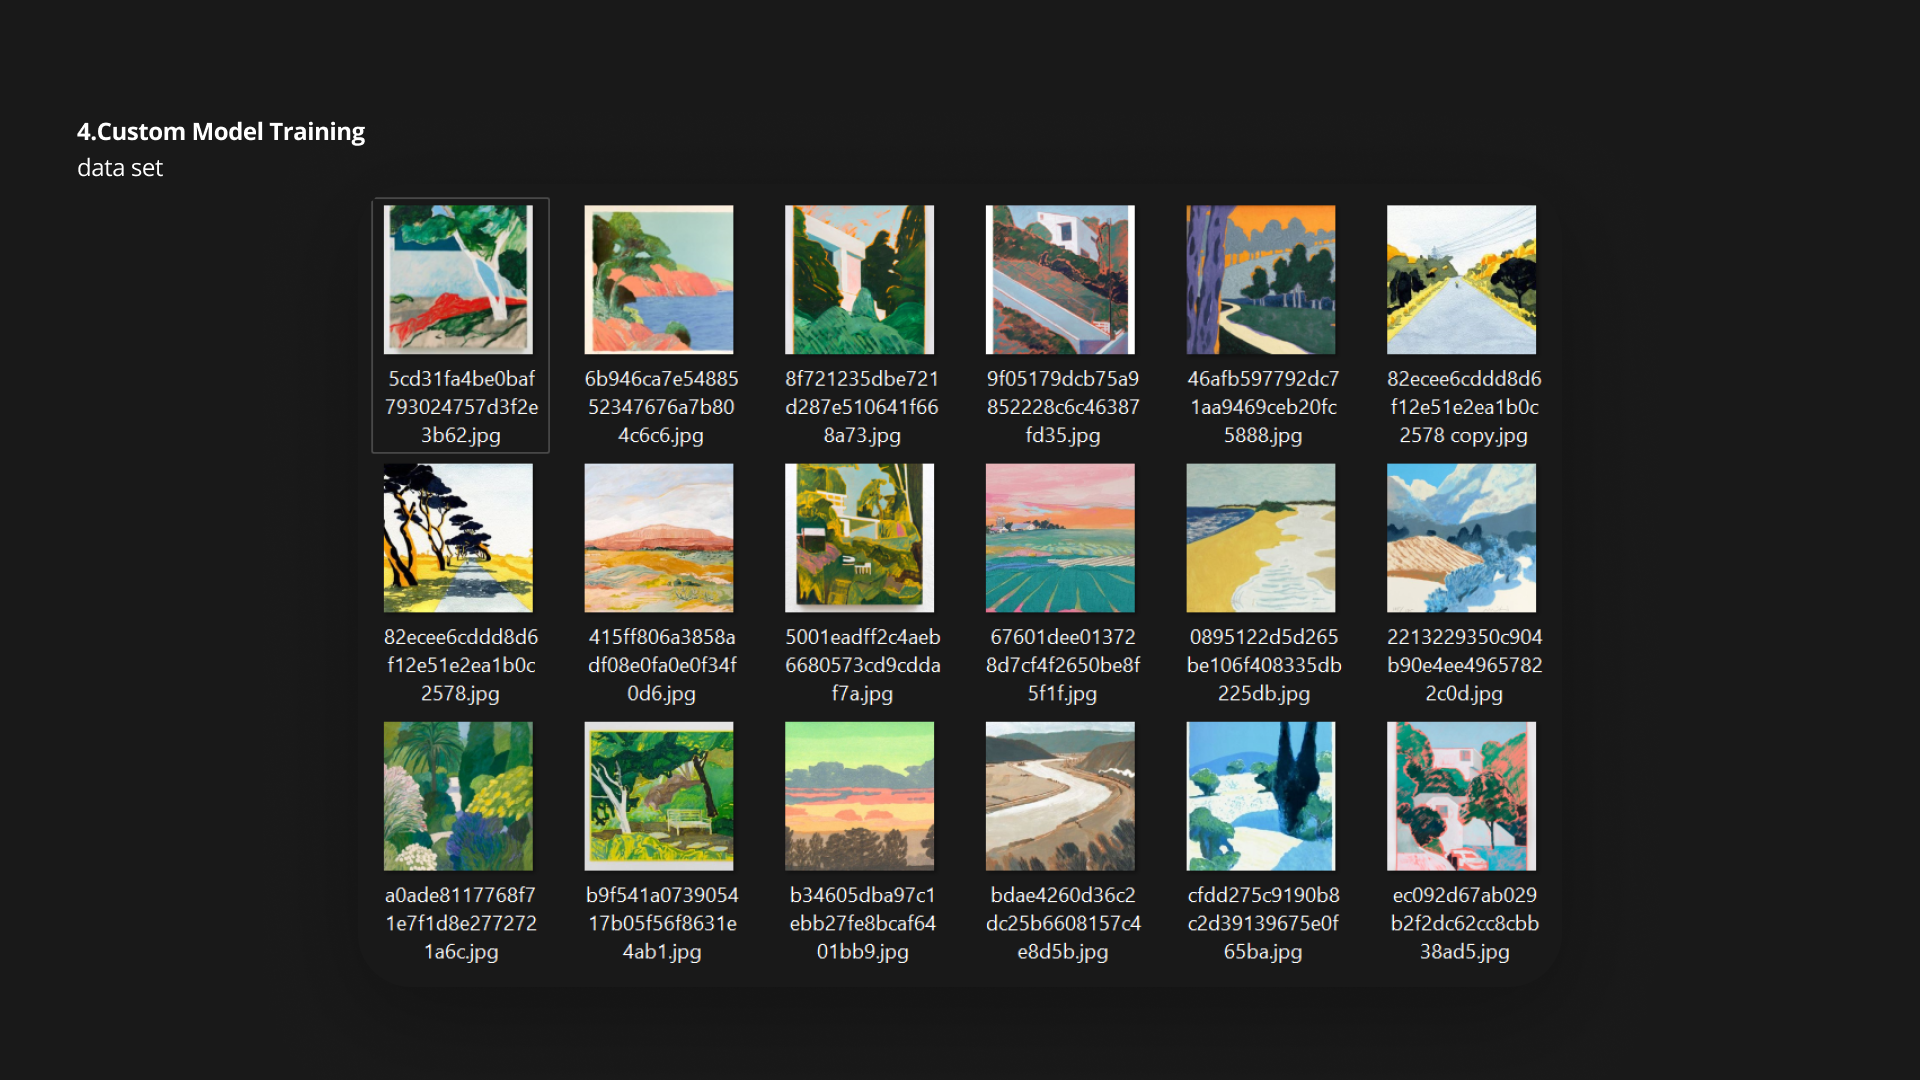Click file name 82ecee6cddd8d6f12e51e2ea1b0c2578.jpg
The height and width of the screenshot is (1080, 1920).
(461, 665)
